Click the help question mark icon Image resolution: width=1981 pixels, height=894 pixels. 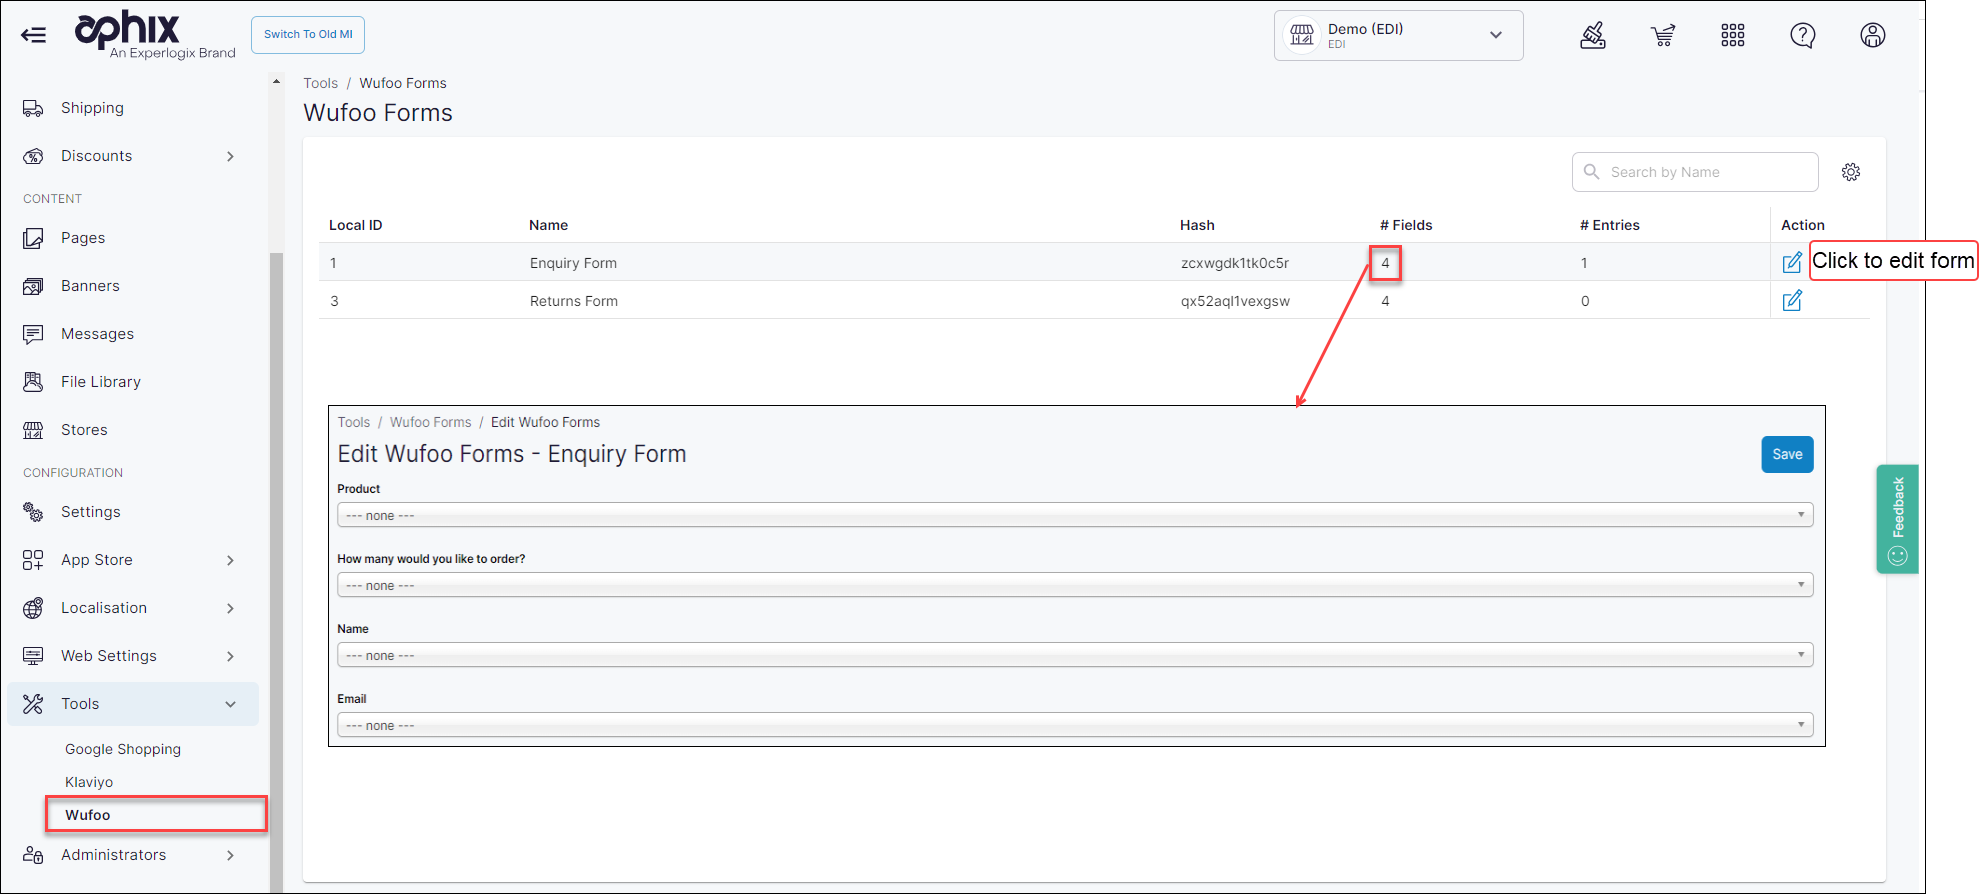(1802, 36)
